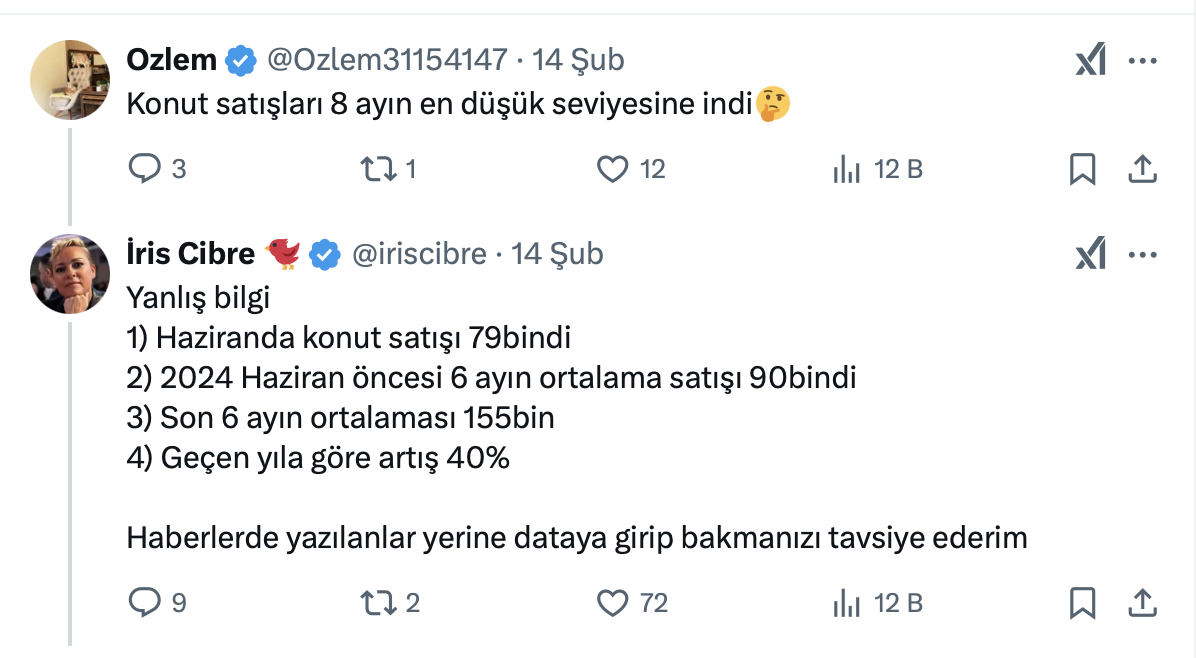
Task: View analytics on İris Cibre's tweet
Action: point(847,603)
